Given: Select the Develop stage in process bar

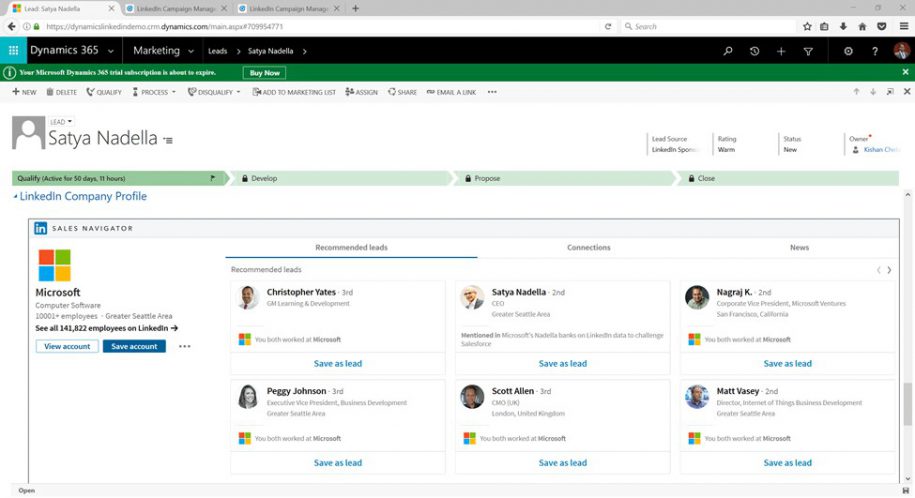Looking at the screenshot, I should (264, 178).
